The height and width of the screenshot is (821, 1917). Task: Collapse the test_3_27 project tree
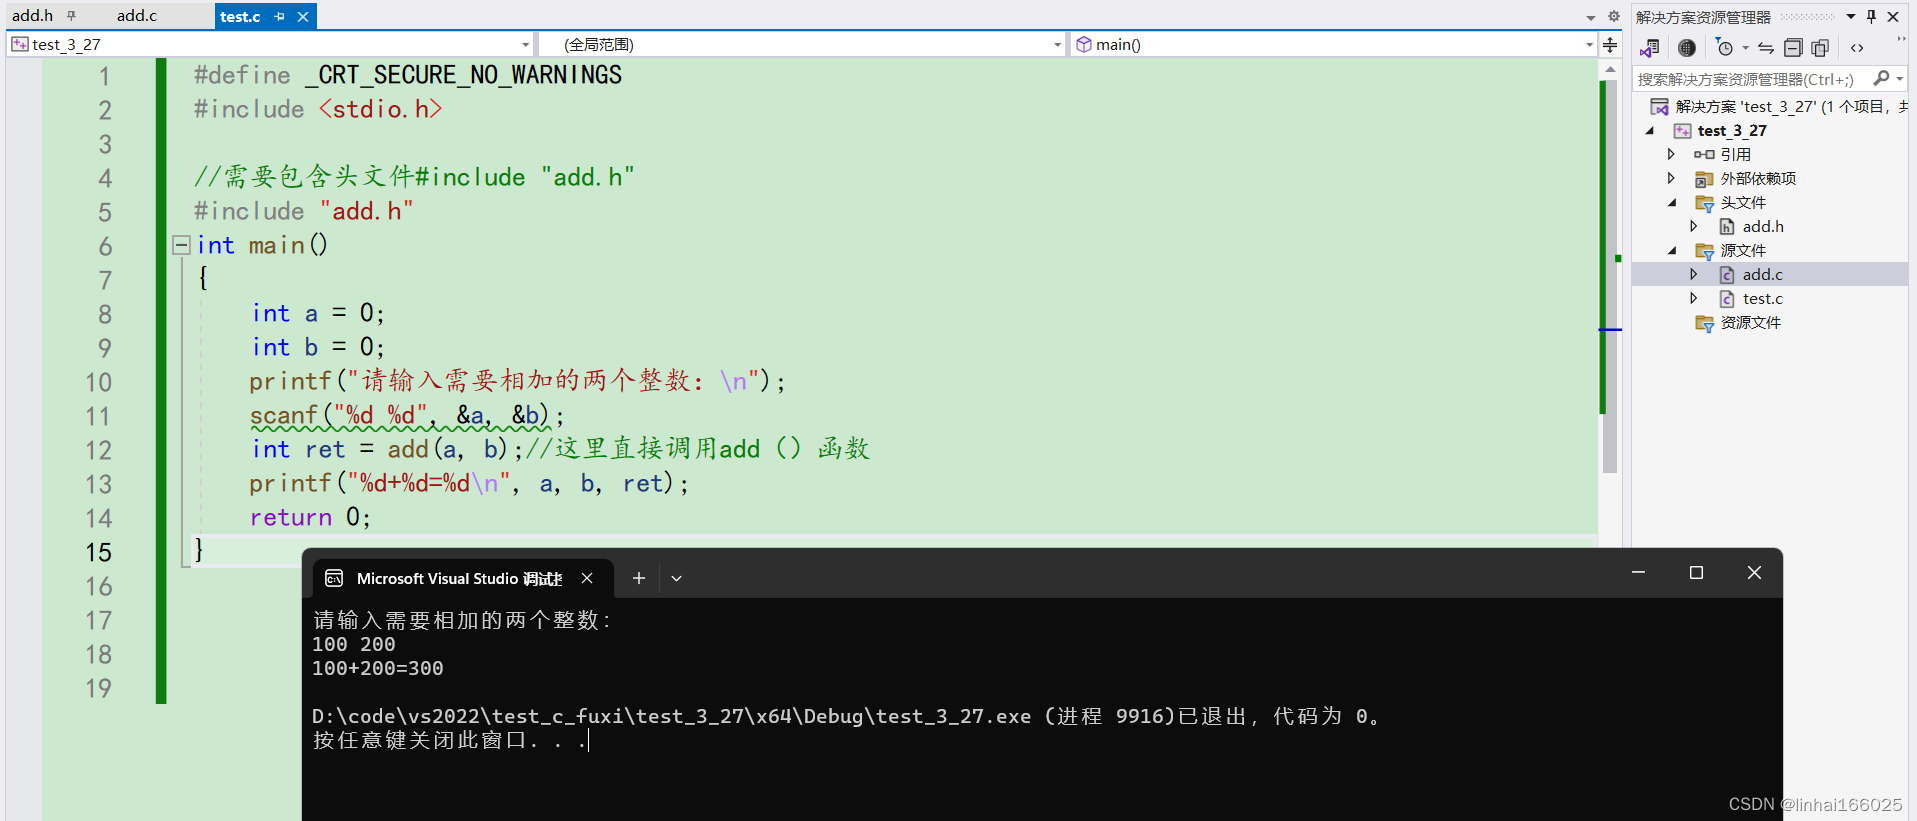click(1650, 130)
